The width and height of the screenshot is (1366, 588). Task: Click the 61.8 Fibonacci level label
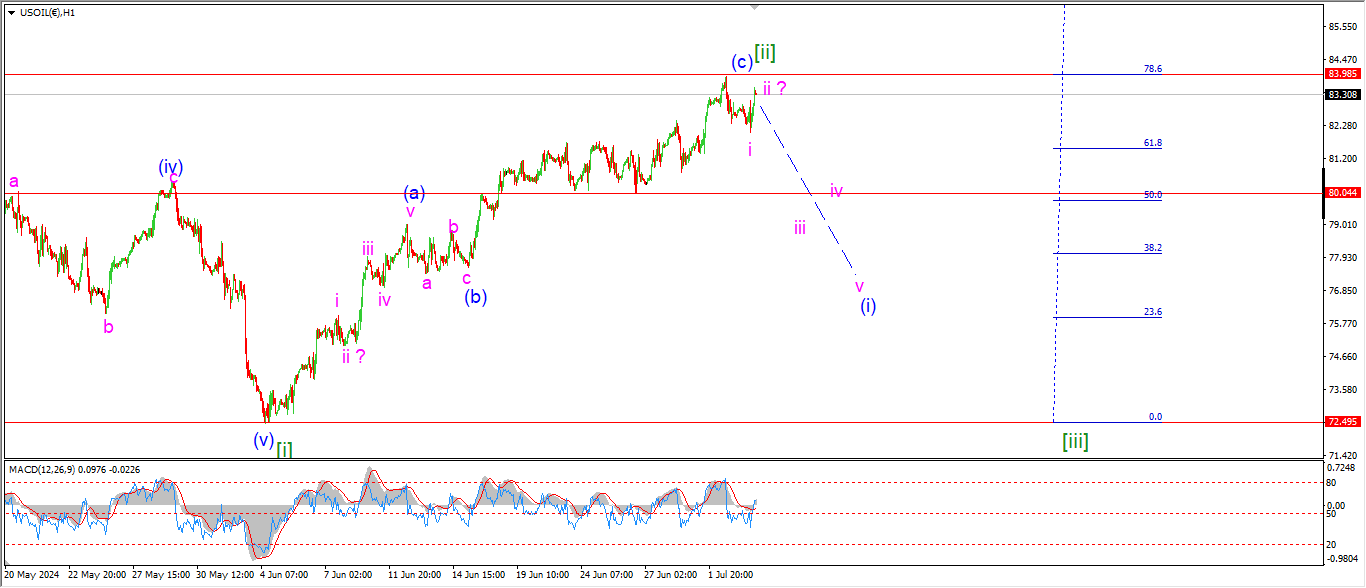click(1152, 143)
